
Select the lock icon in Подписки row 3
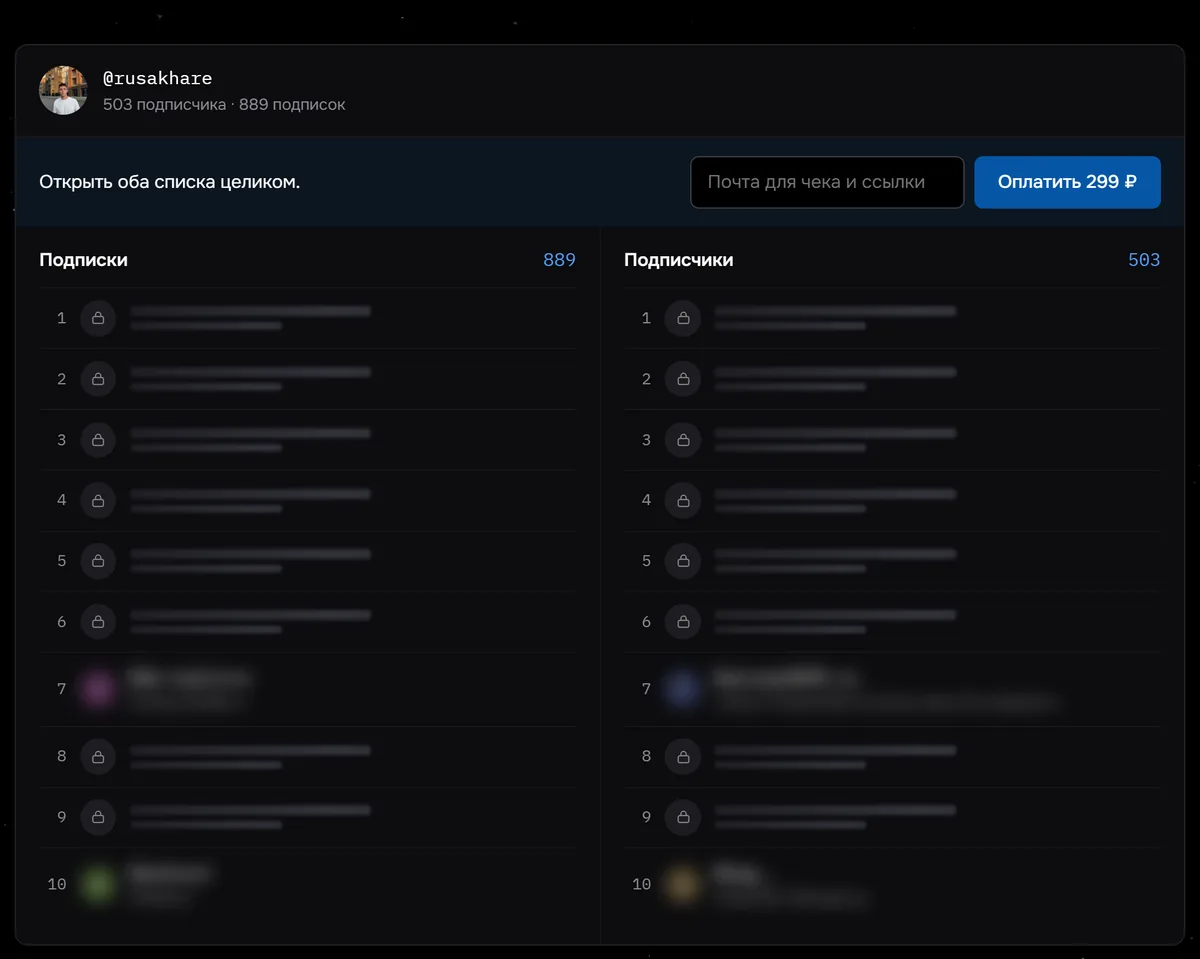(98, 440)
